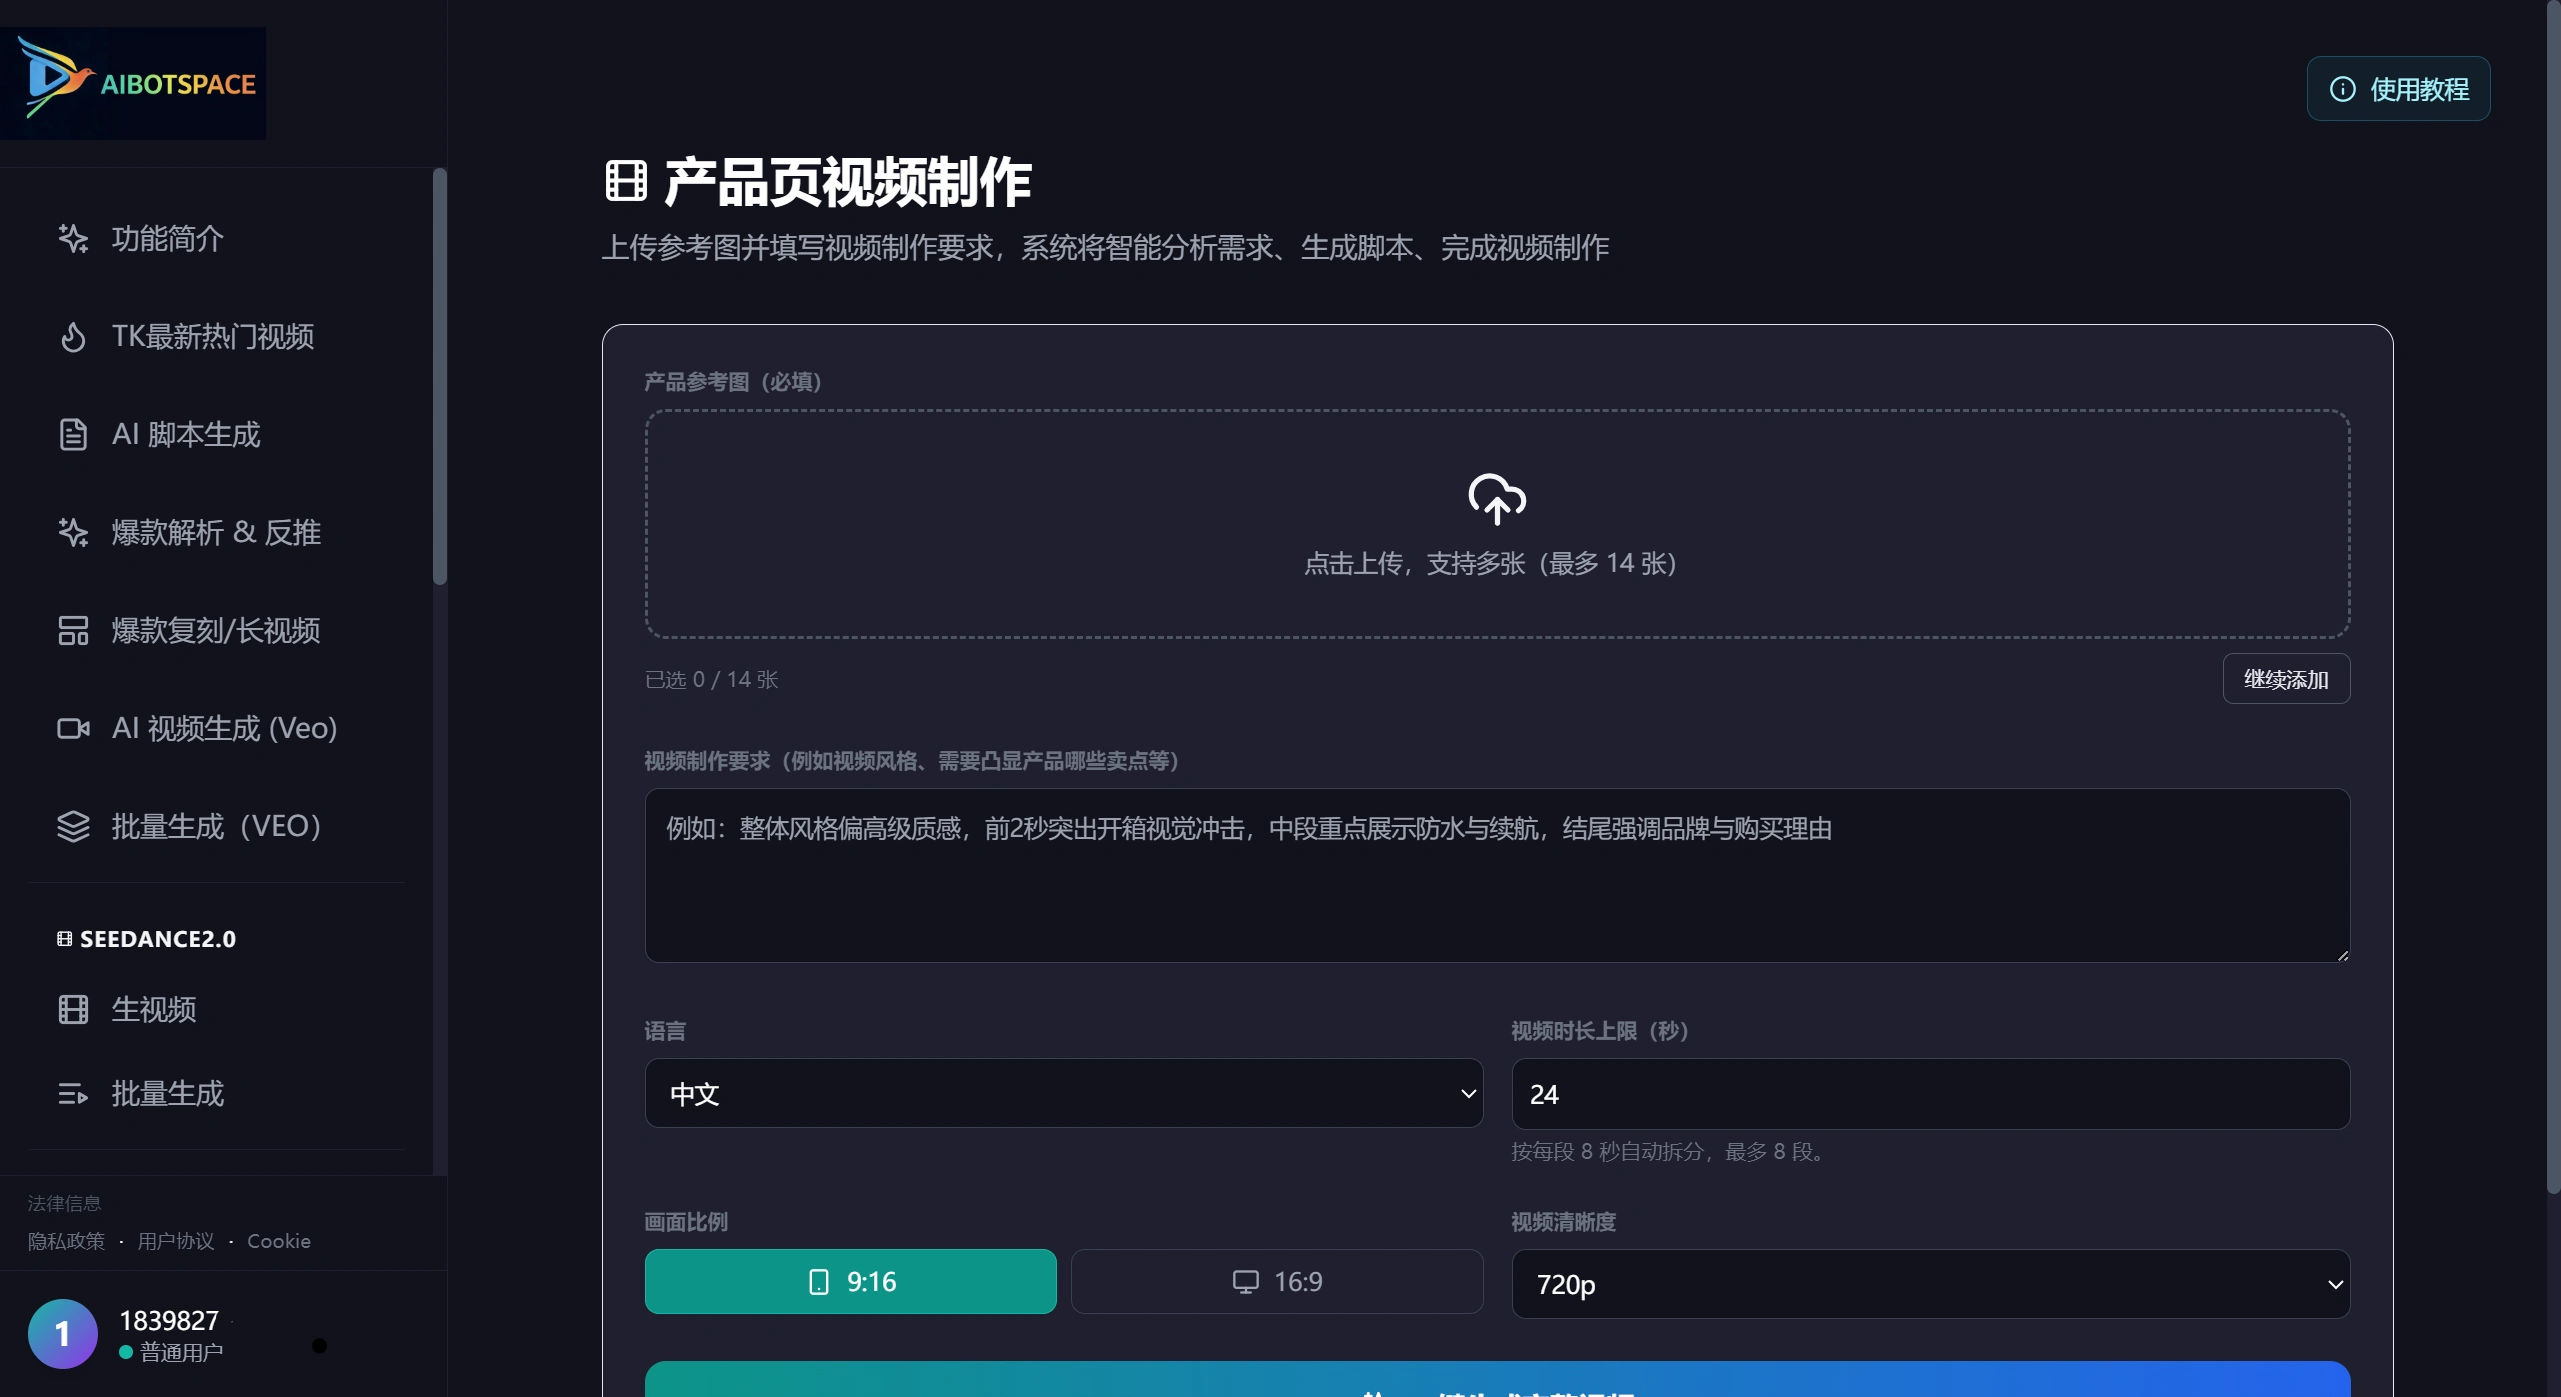The width and height of the screenshot is (2561, 1397).
Task: Select the 9:16 aspect ratio option
Action: click(850, 1281)
